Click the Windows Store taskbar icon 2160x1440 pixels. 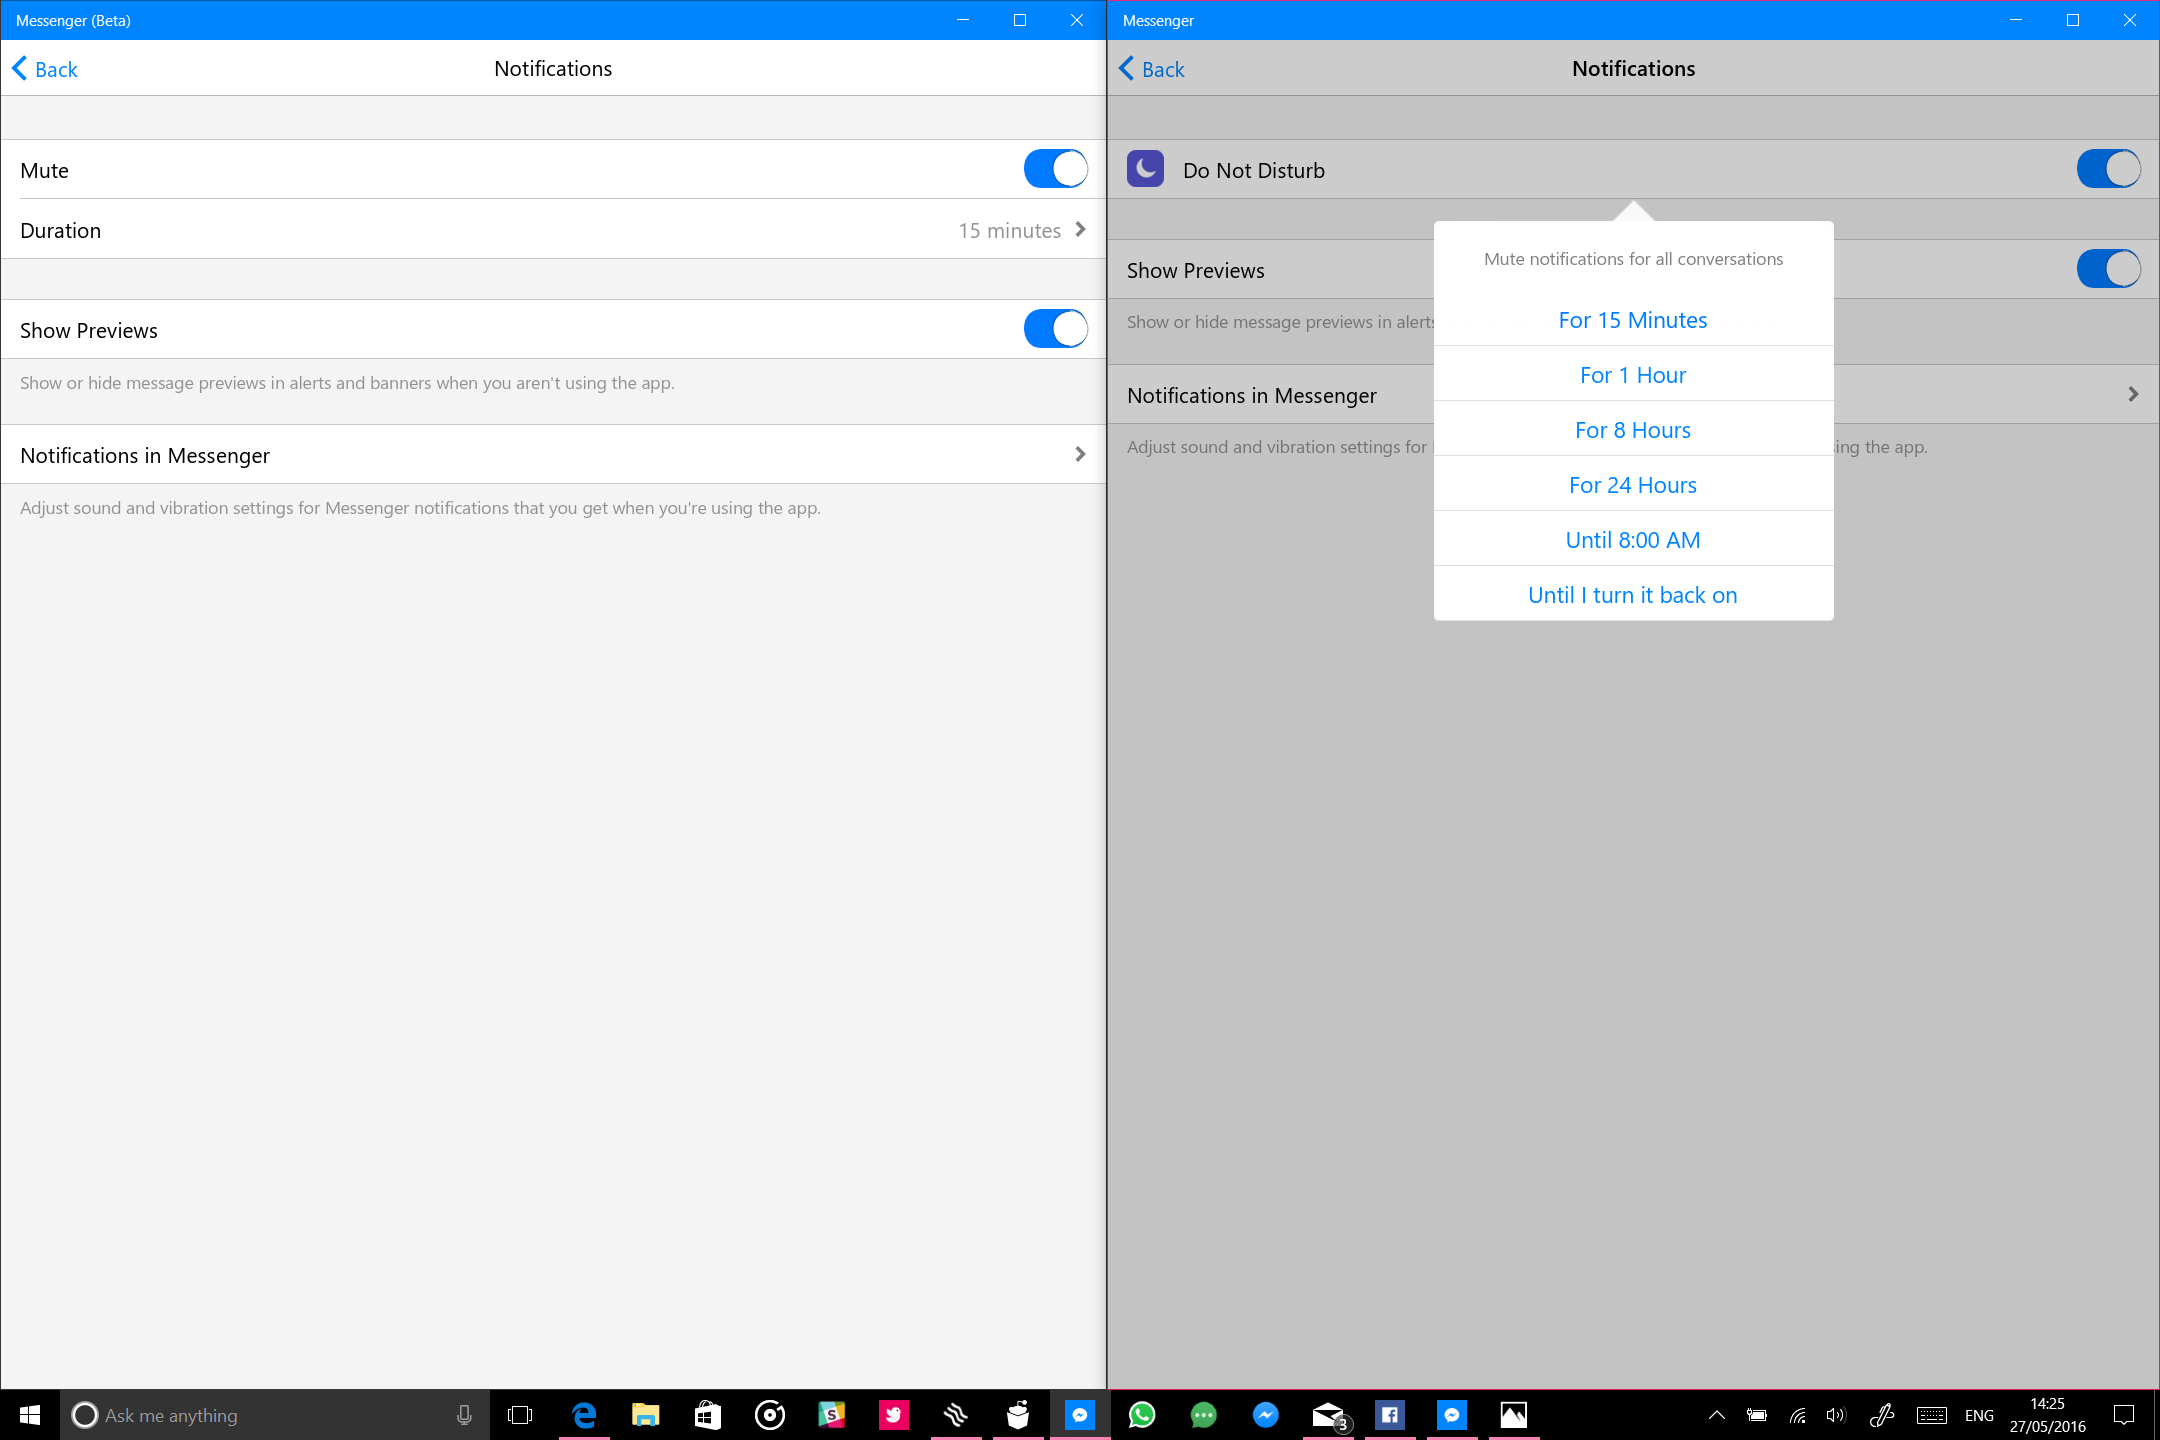[708, 1414]
